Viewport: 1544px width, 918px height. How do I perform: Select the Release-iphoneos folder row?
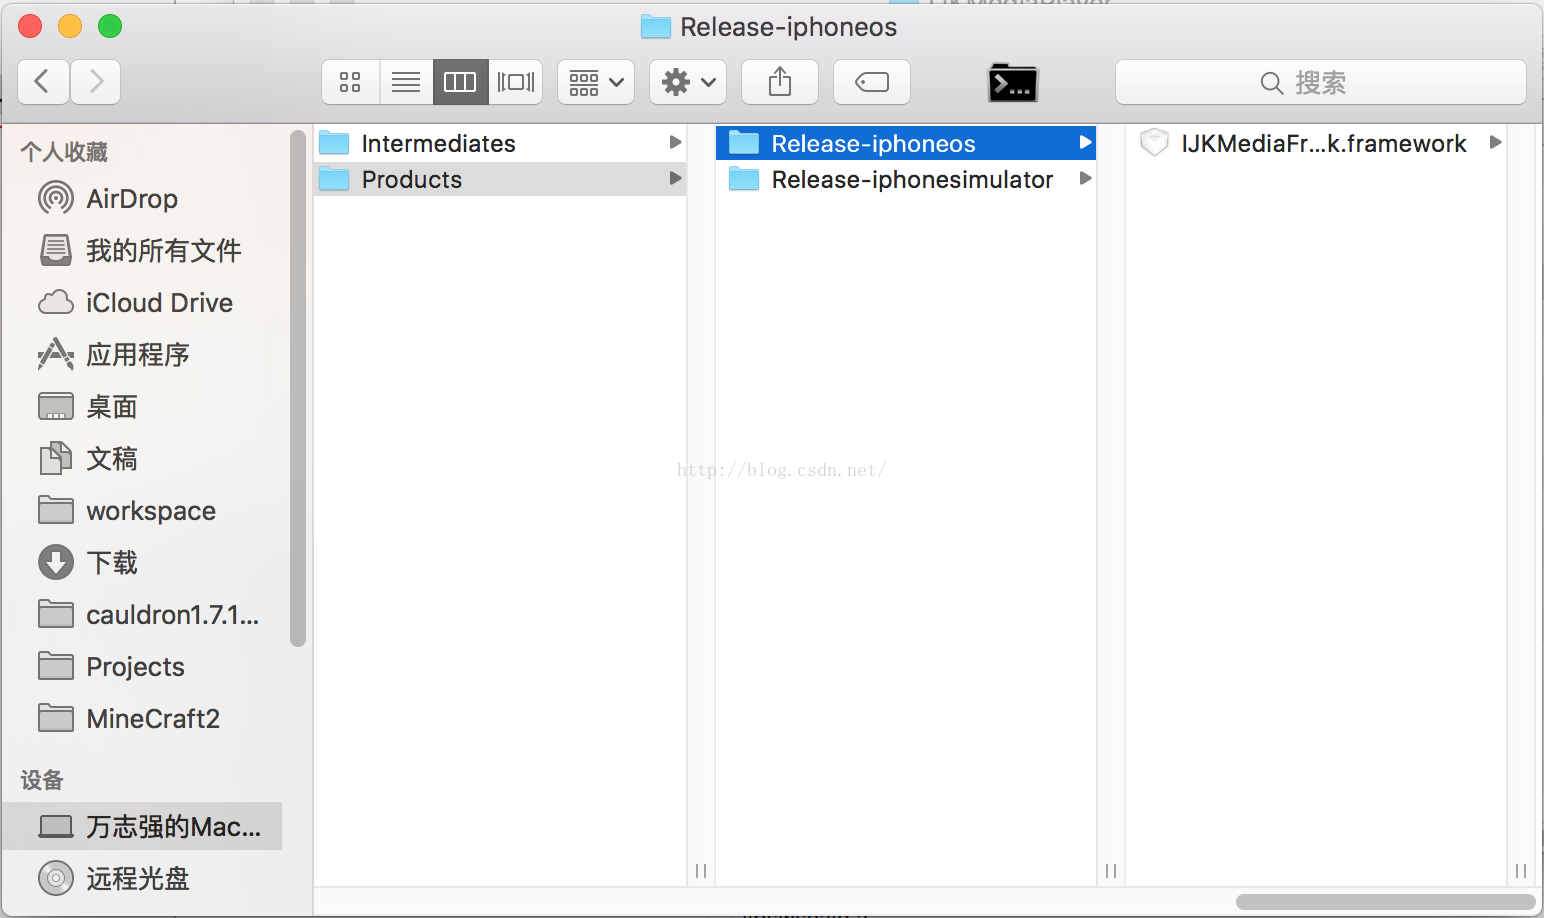coord(906,143)
